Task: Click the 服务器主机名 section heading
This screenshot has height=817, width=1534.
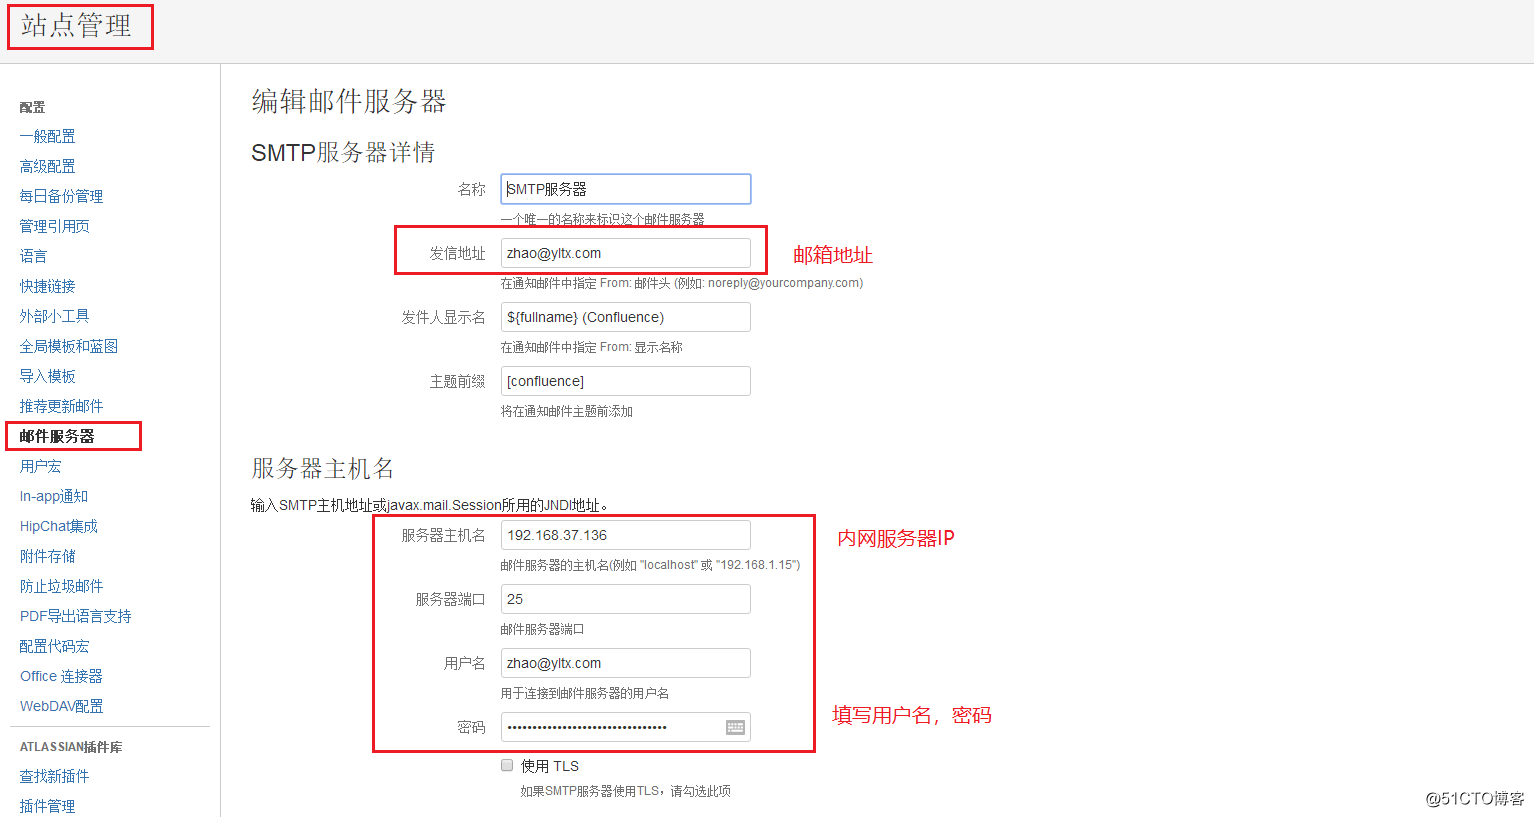Action: tap(322, 468)
